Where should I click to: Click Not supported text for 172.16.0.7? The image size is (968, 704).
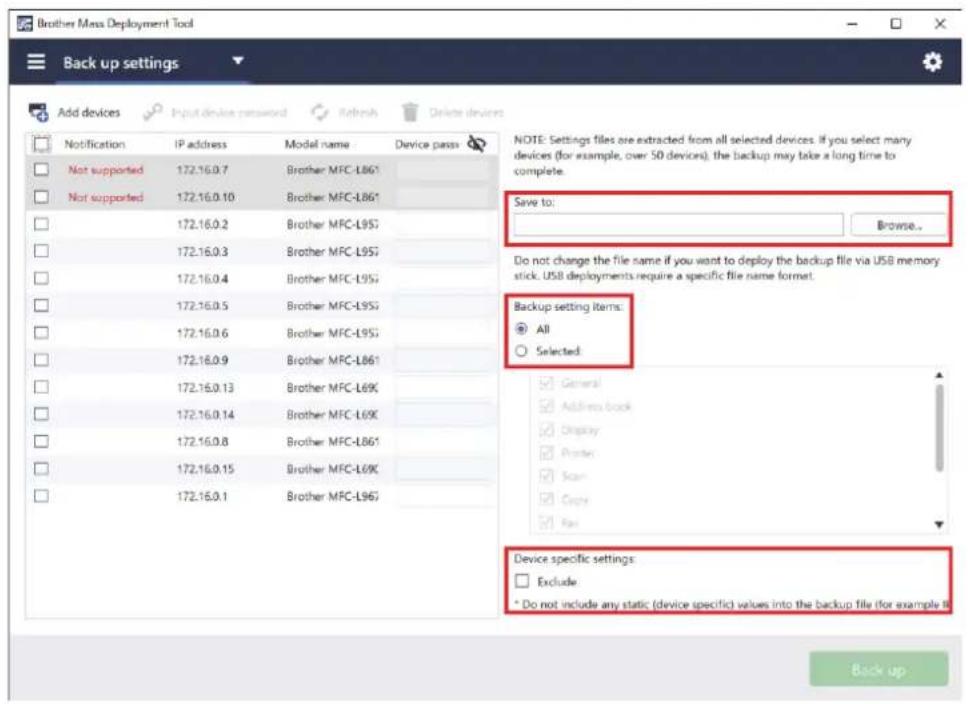coord(106,170)
